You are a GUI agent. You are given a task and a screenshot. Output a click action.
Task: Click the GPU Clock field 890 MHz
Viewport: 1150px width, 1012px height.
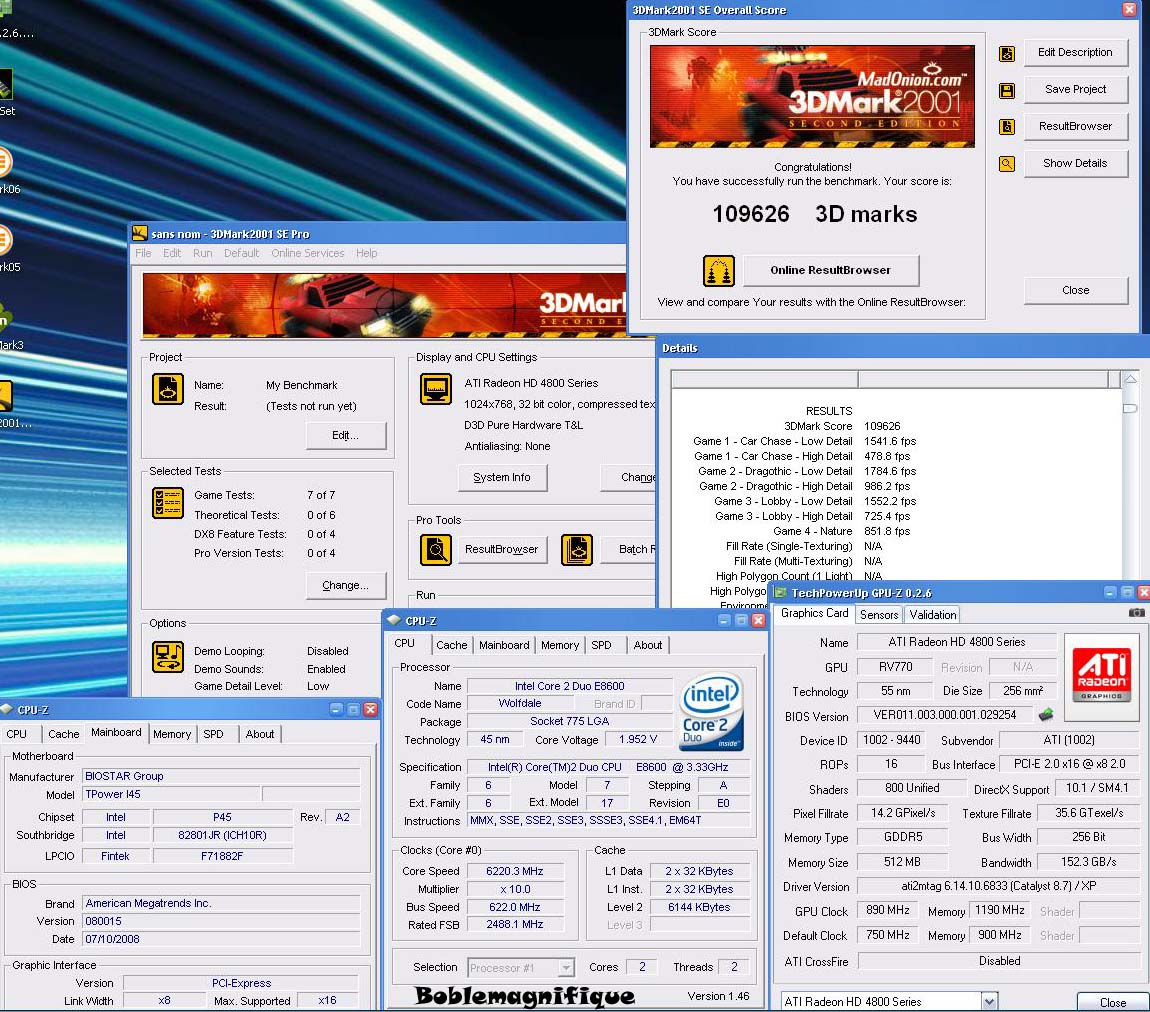[x=887, y=910]
